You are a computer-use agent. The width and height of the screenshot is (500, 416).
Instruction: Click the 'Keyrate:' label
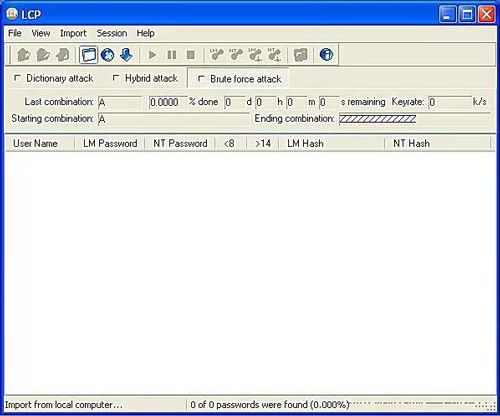408,102
